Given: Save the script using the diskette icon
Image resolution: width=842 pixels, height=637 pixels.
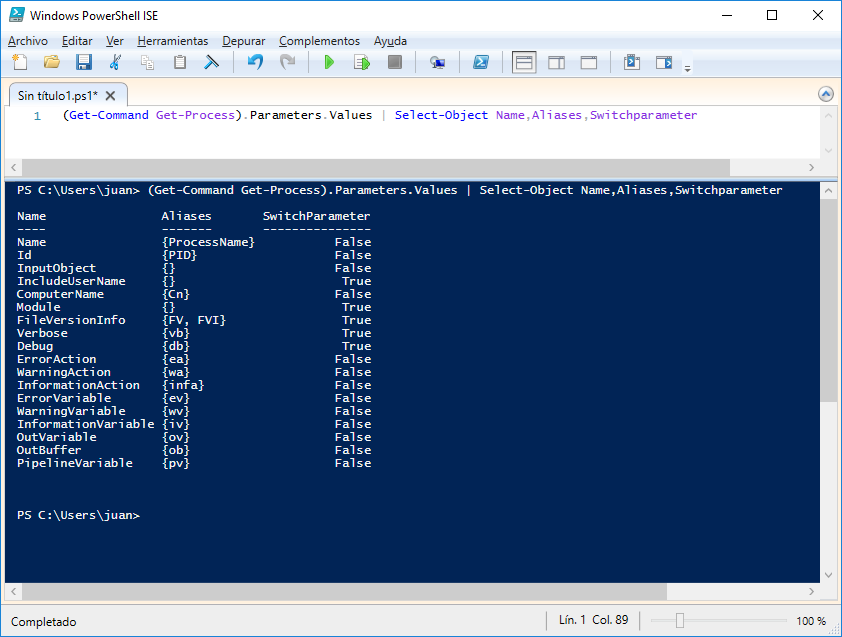Looking at the screenshot, I should [84, 62].
